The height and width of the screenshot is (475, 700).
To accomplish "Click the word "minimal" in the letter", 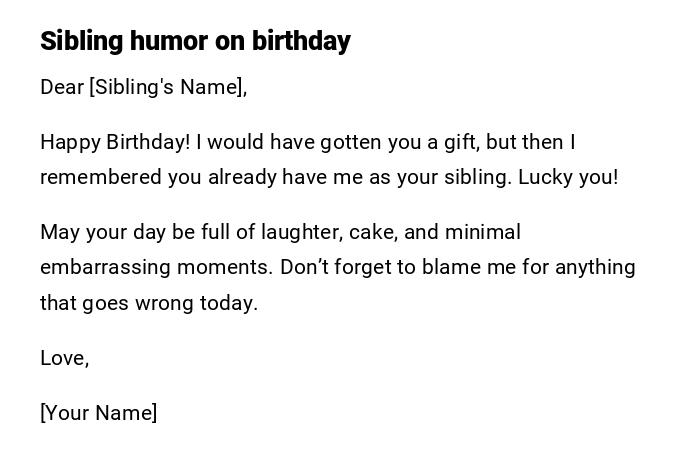I will [x=483, y=232].
